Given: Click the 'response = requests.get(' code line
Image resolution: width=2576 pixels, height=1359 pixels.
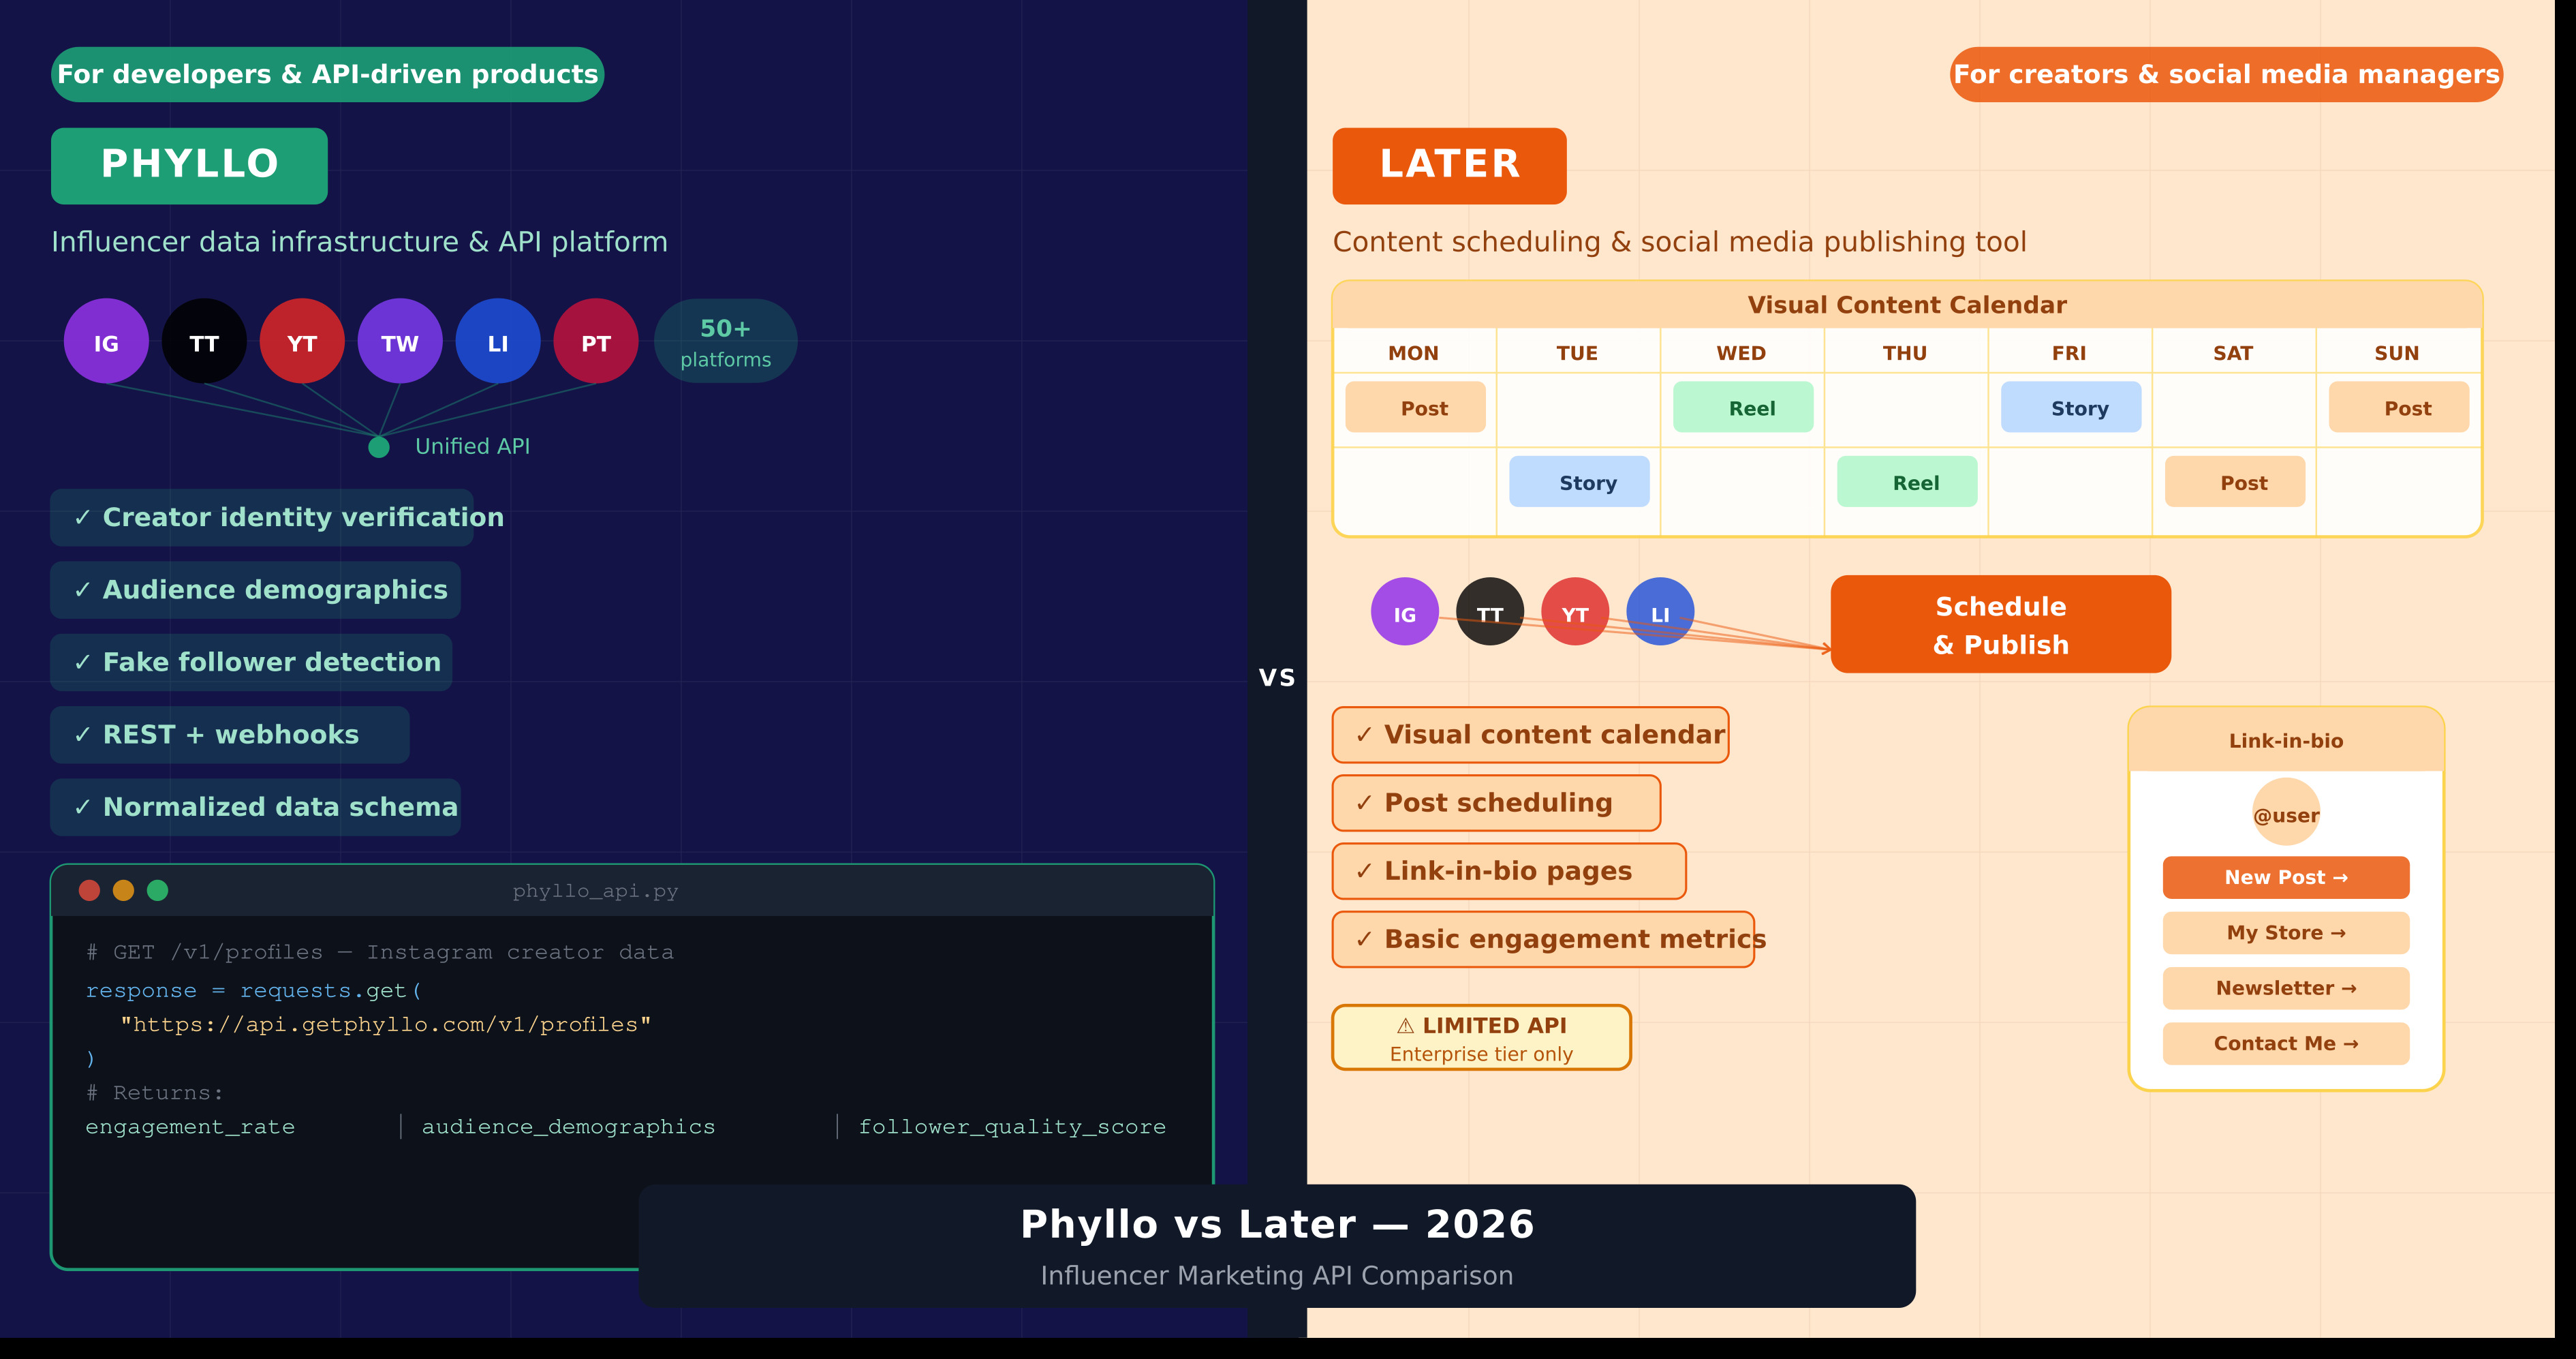Looking at the screenshot, I should pyautogui.click(x=254, y=990).
